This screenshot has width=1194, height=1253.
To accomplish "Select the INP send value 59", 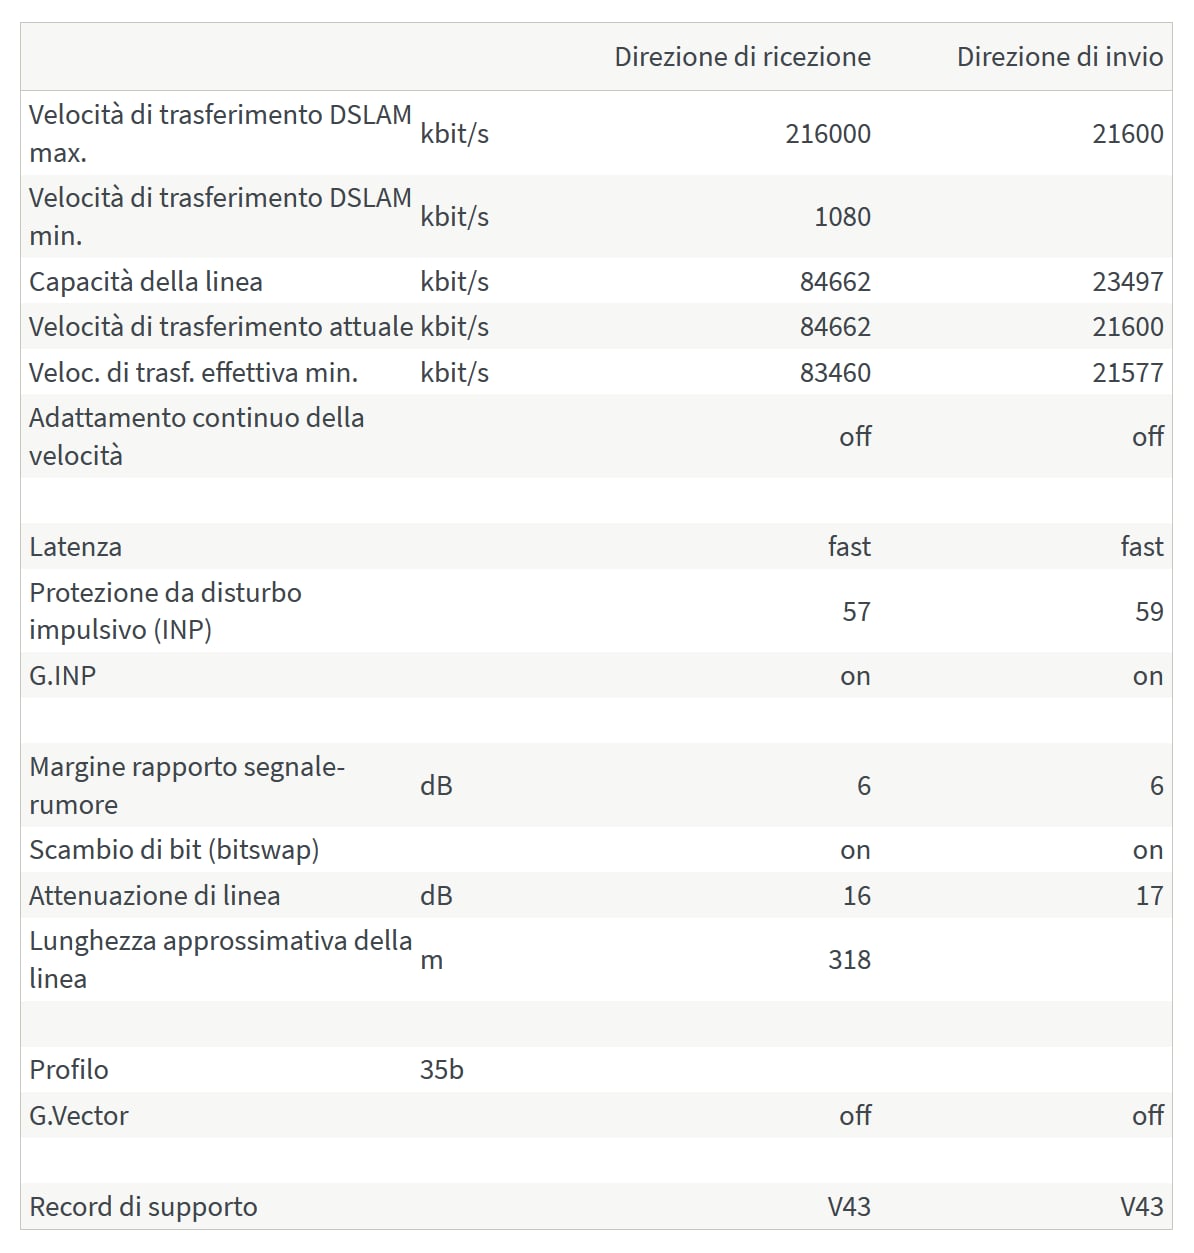I will (1149, 612).
